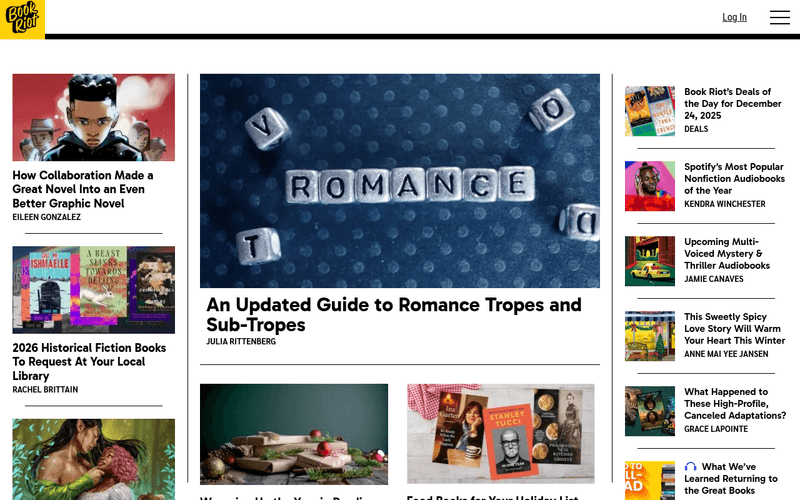Open How Collaboration Made a Great Novel headline

point(83,189)
